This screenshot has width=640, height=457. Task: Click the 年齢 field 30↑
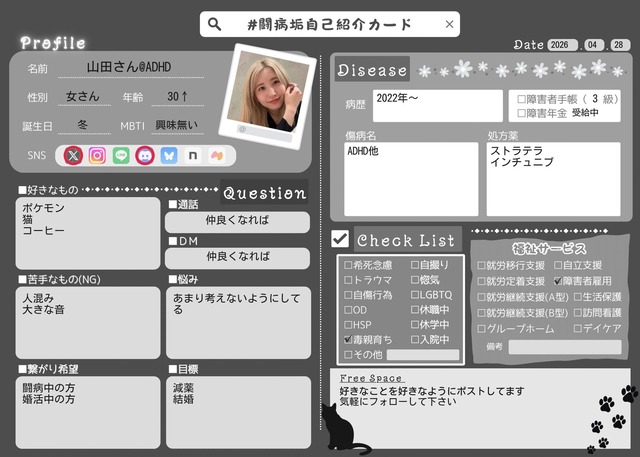pos(178,97)
